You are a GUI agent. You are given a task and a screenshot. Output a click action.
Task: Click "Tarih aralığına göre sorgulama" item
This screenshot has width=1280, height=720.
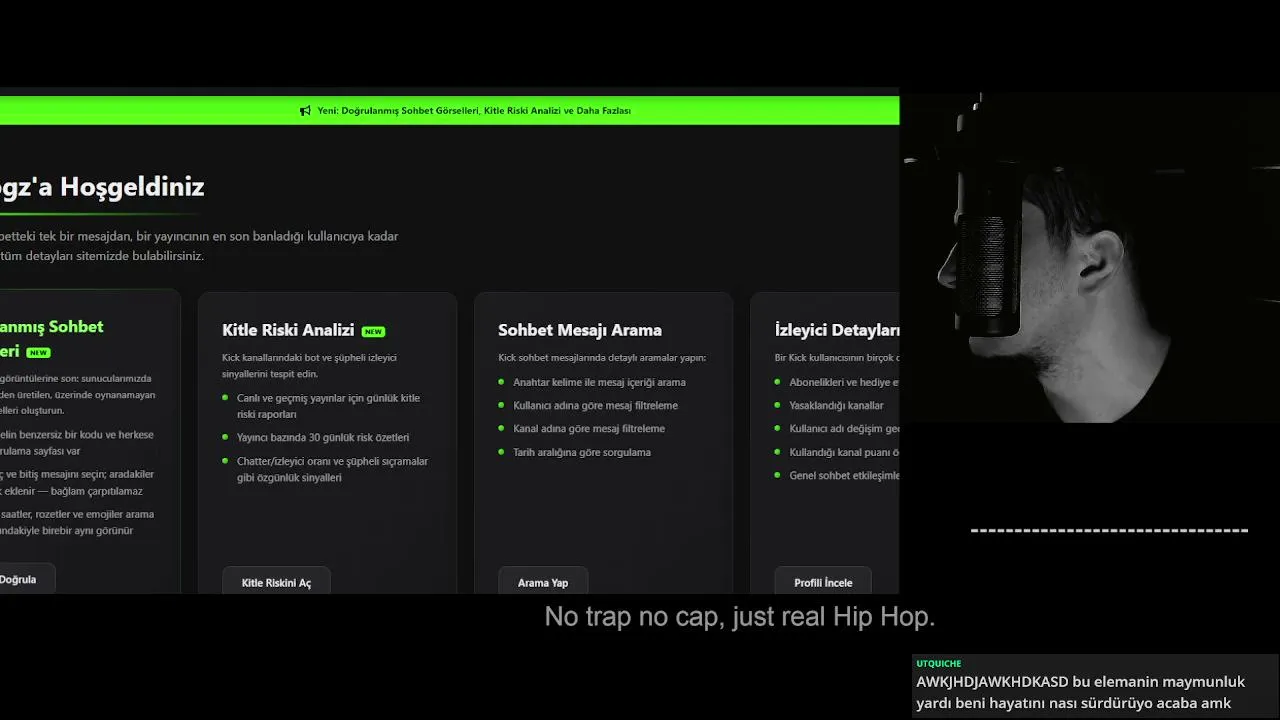(x=582, y=452)
